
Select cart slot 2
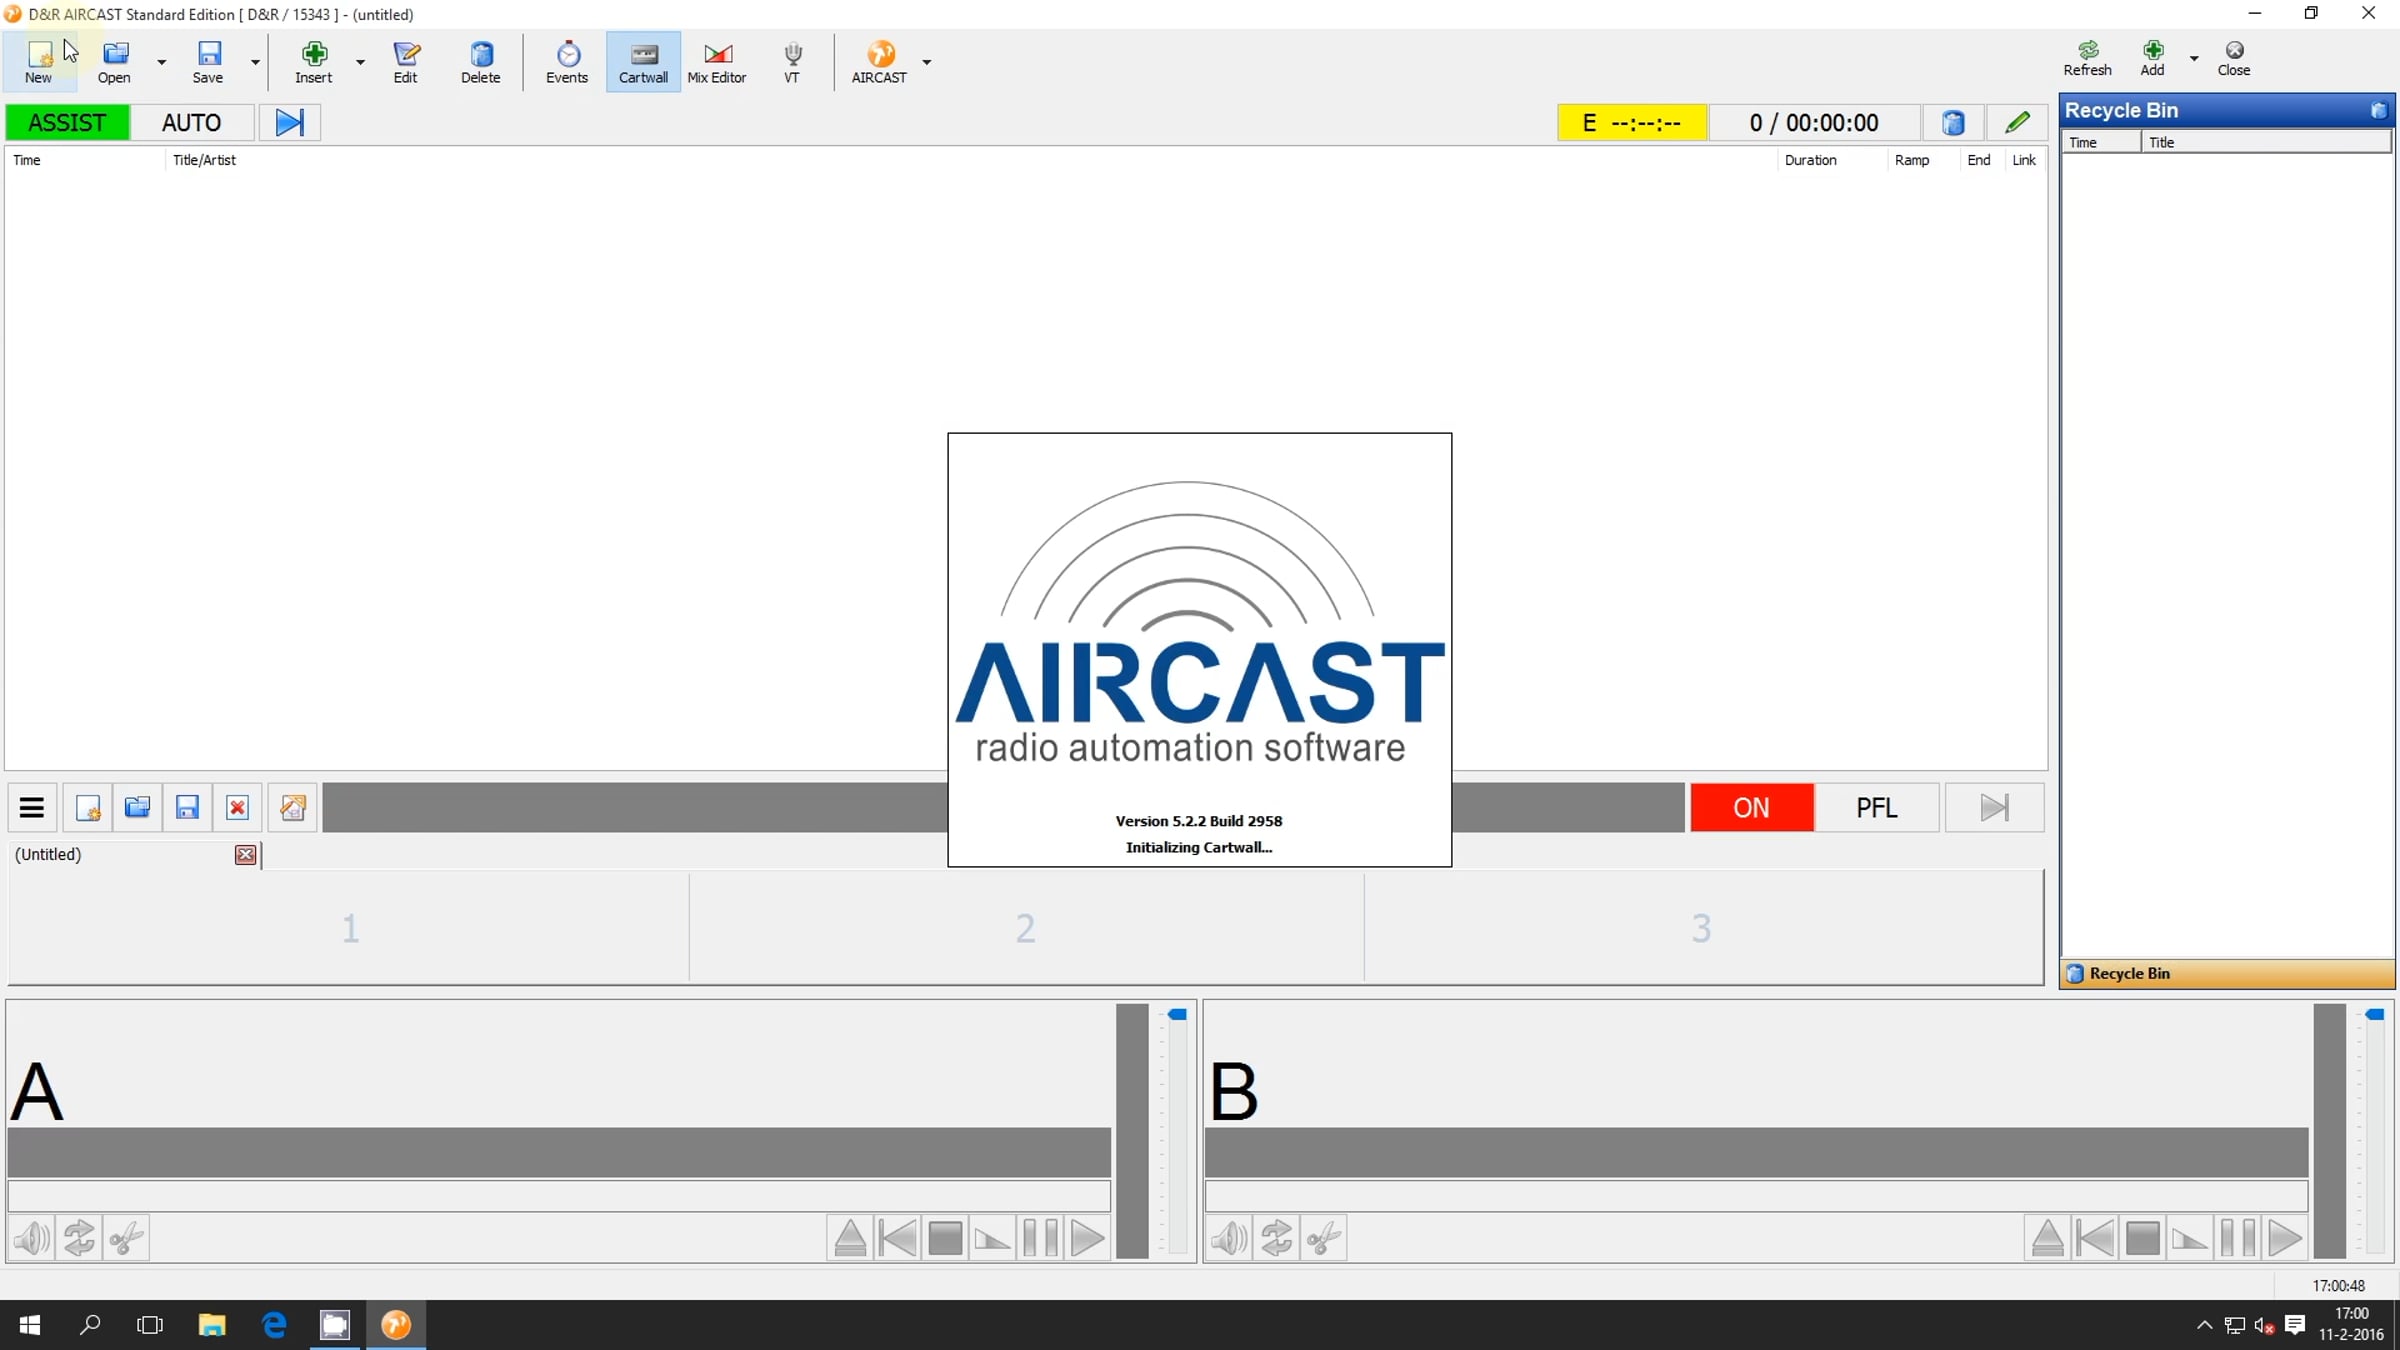click(1026, 928)
